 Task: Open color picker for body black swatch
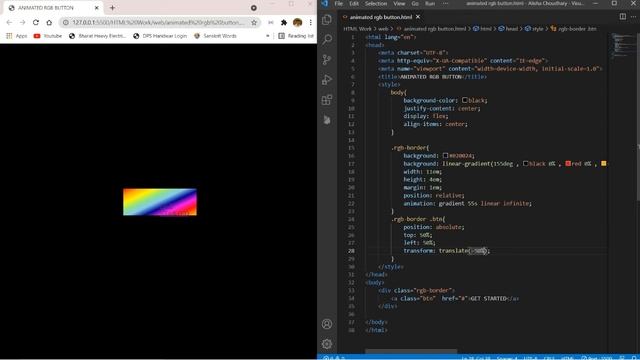pos(464,100)
